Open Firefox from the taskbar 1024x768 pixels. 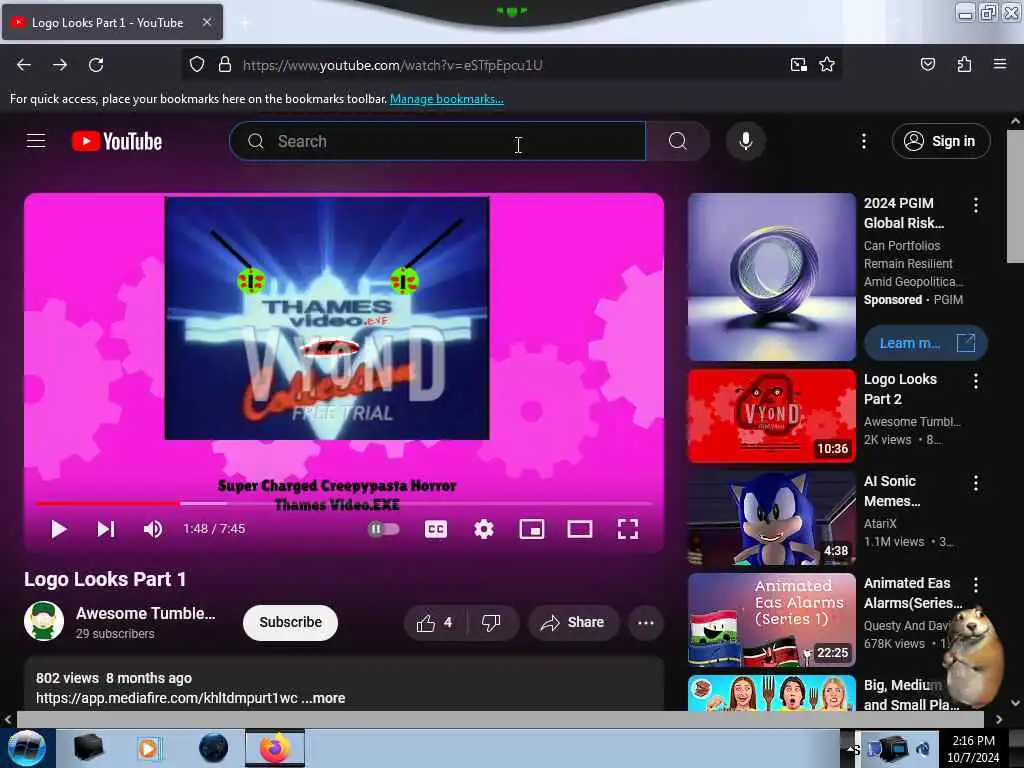(x=275, y=748)
